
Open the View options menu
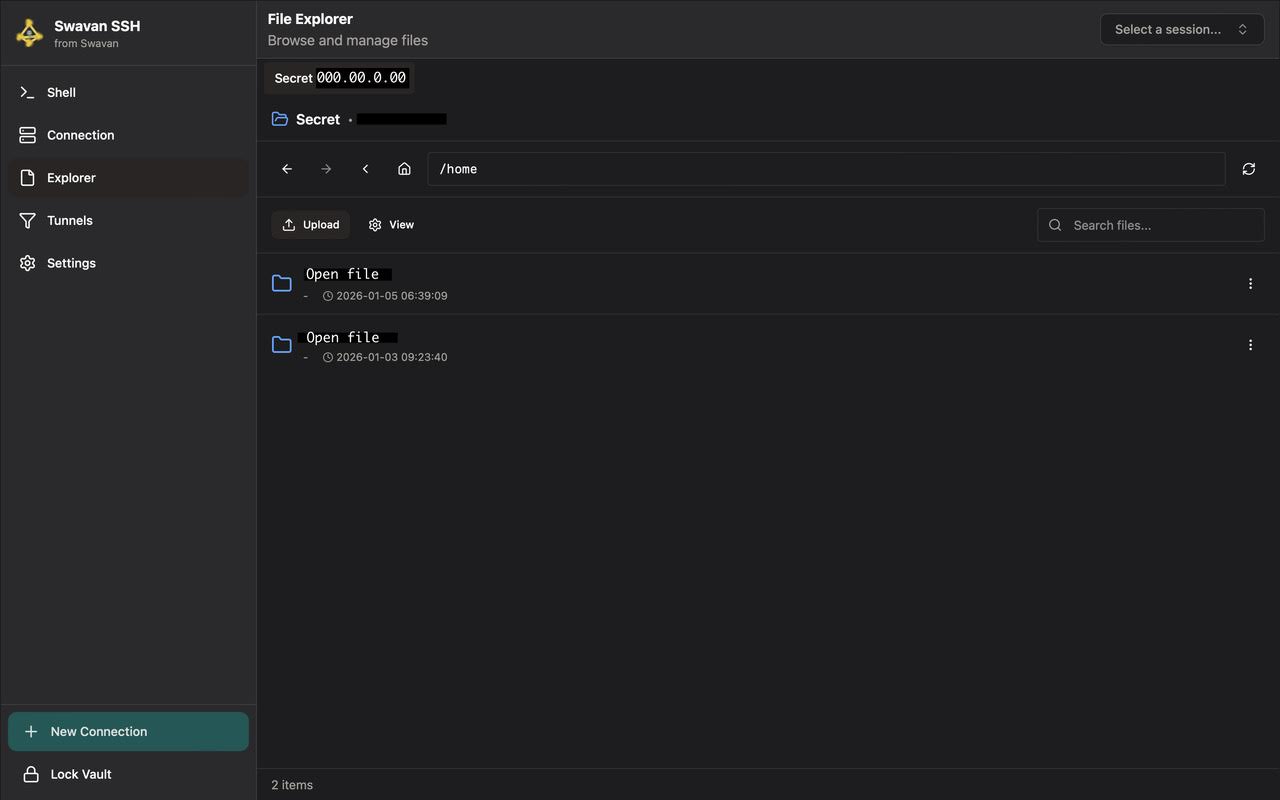coord(391,224)
